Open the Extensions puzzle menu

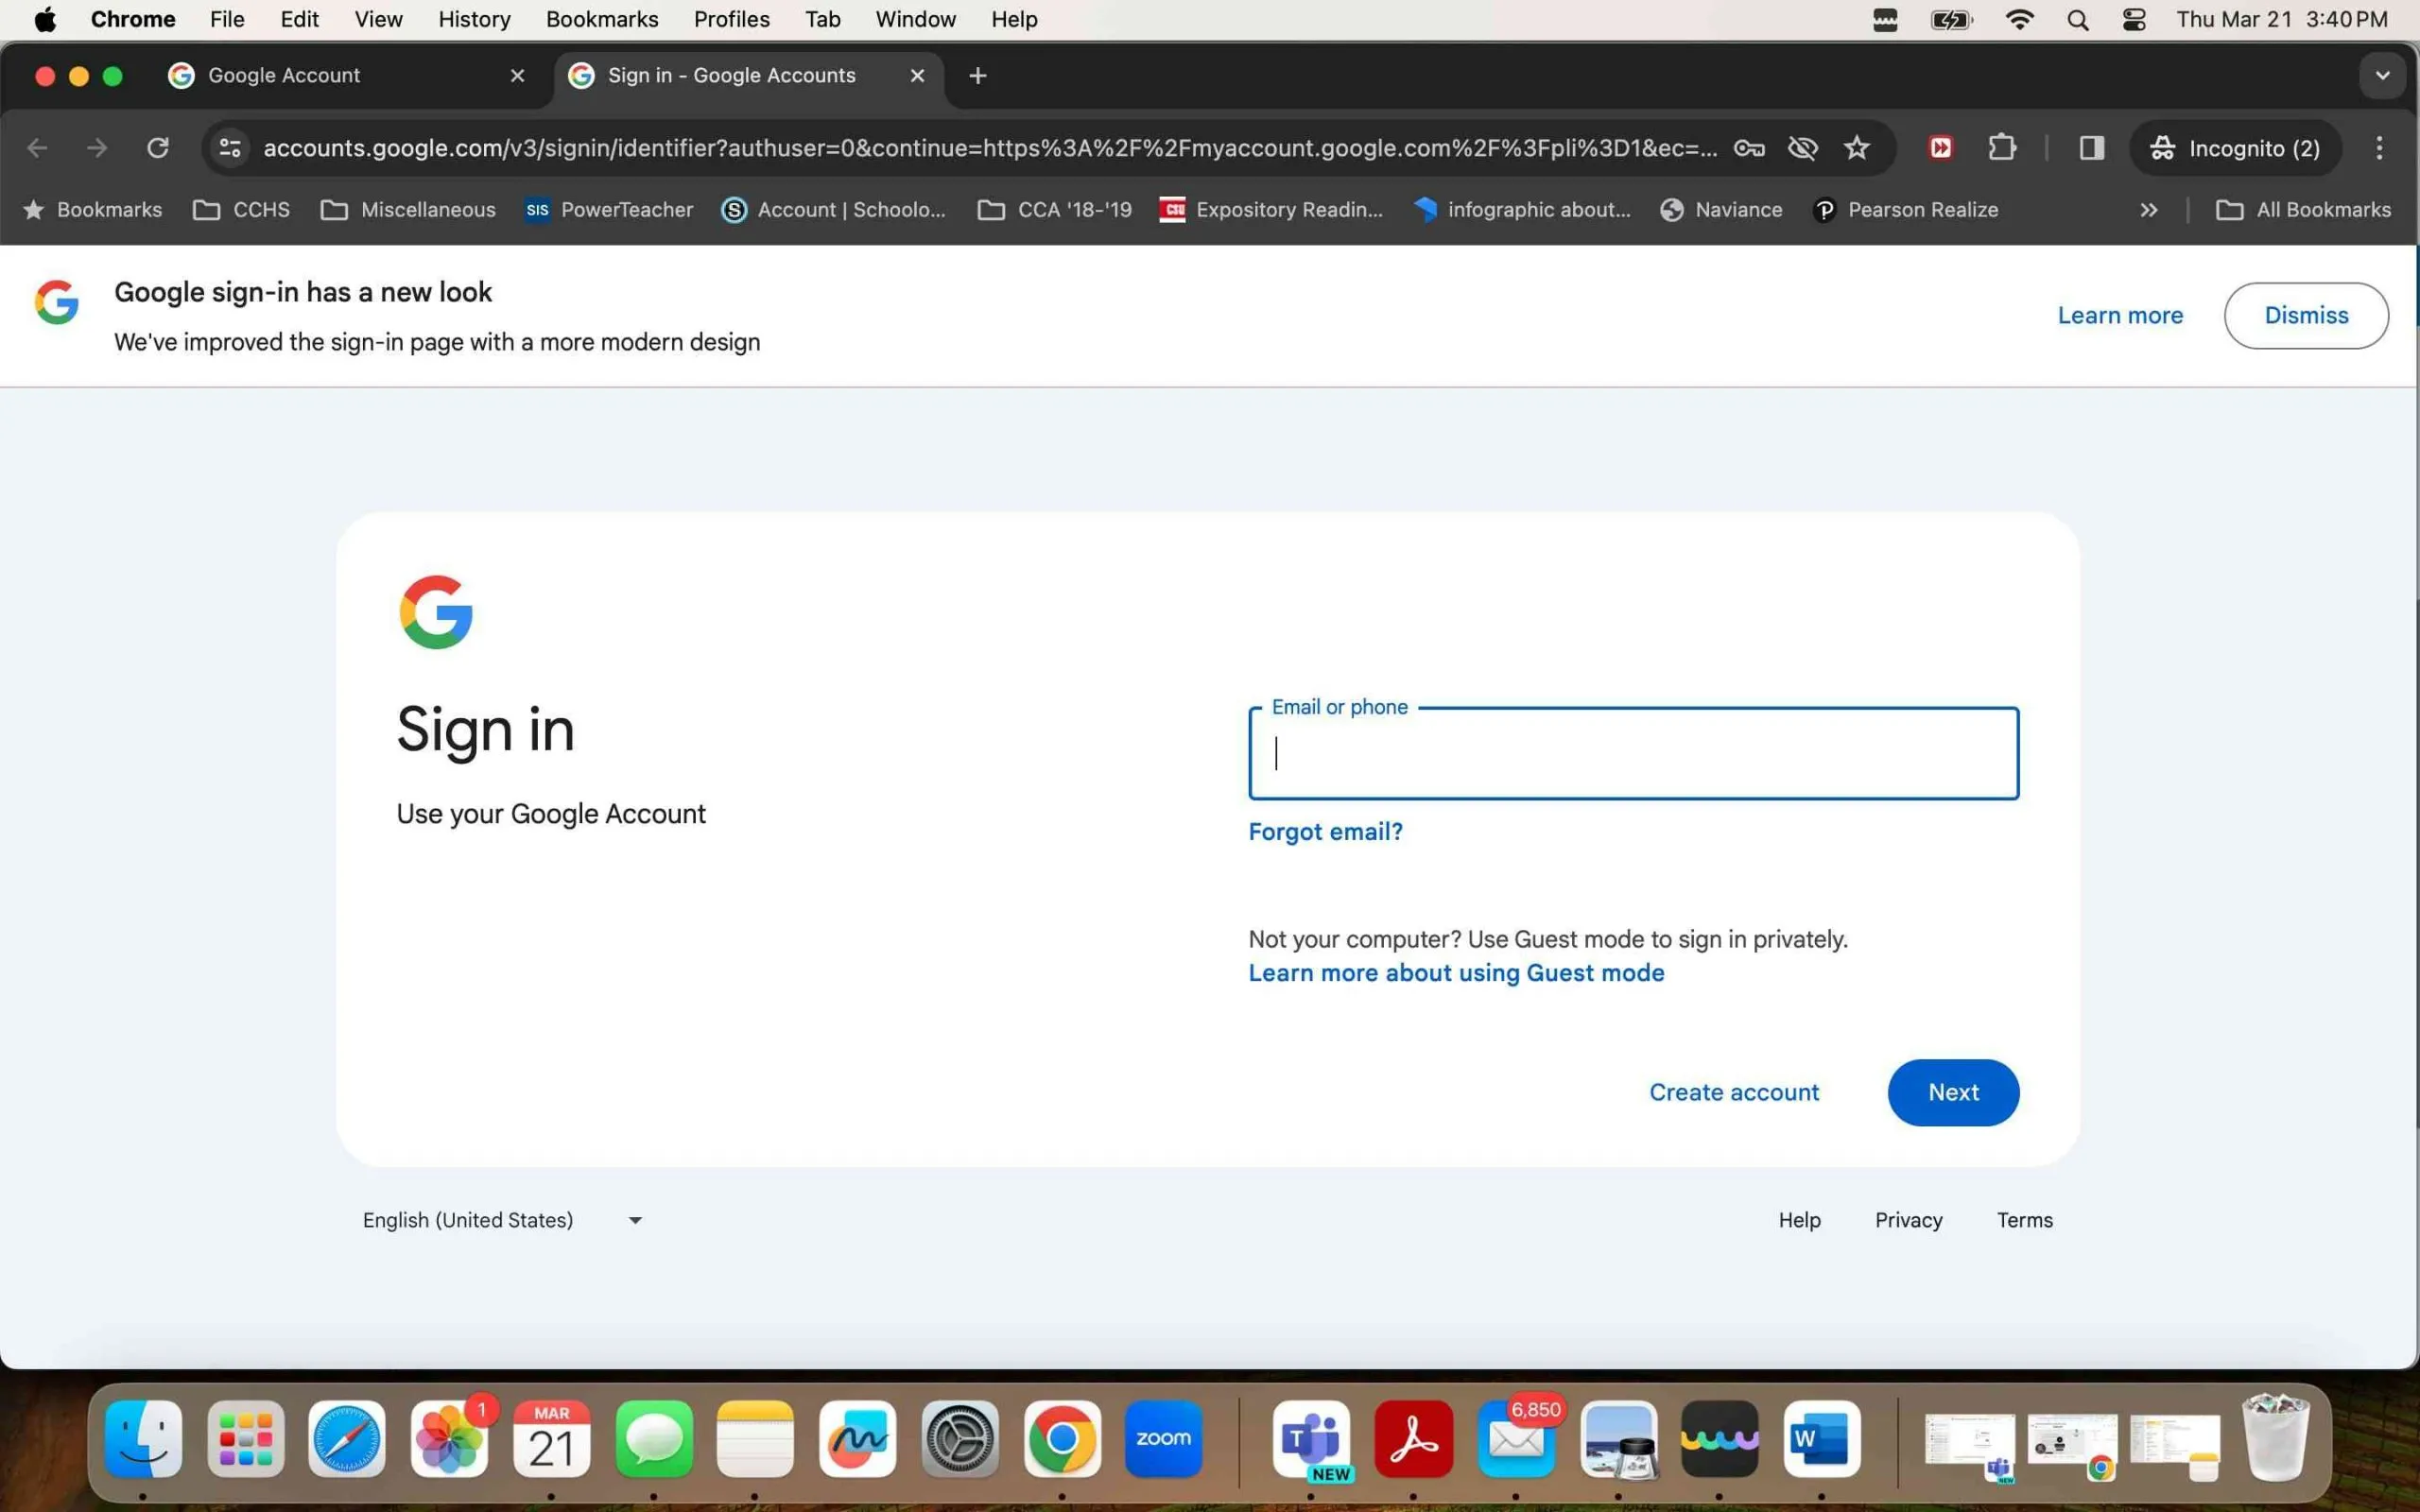point(2001,148)
